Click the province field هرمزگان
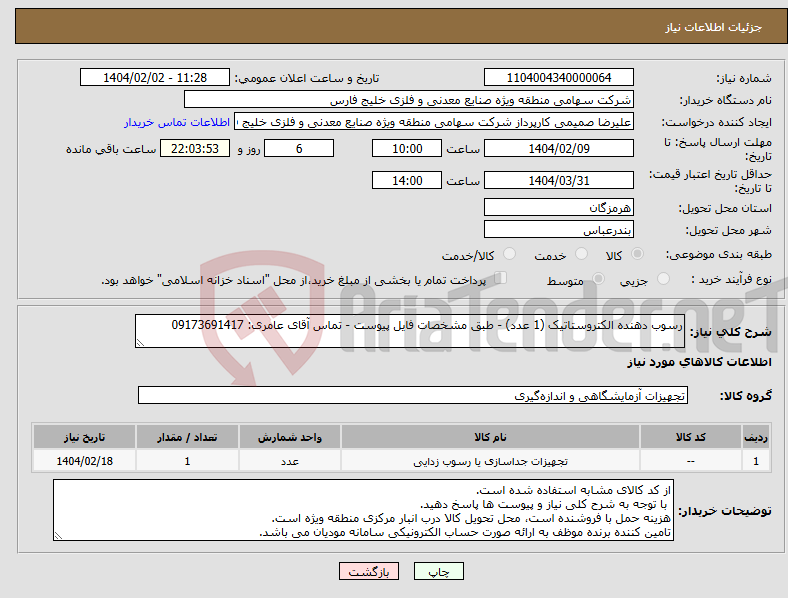Viewport: 788px width, 598px height. pos(558,207)
